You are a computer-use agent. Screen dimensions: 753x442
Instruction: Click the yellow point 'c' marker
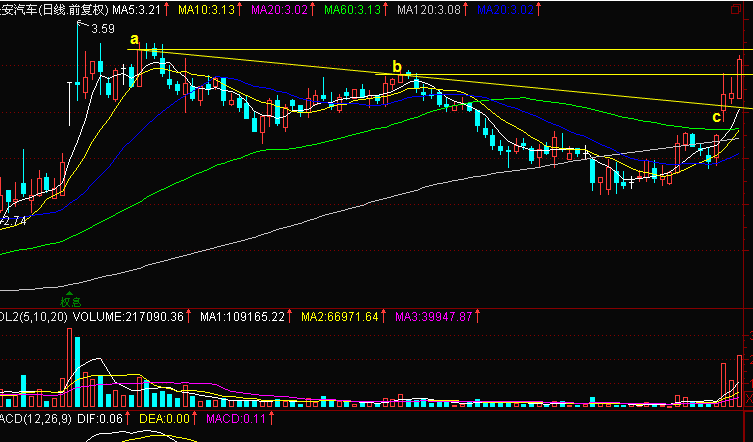click(716, 117)
